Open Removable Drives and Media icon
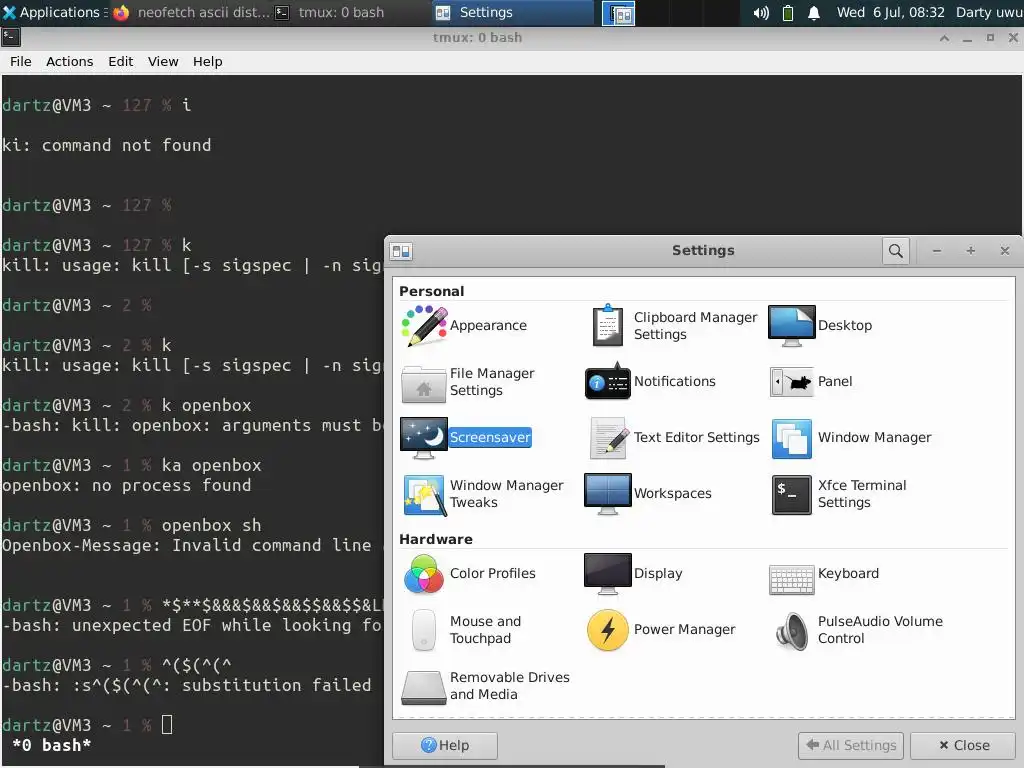Viewport: 1024px width, 768px height. click(424, 687)
